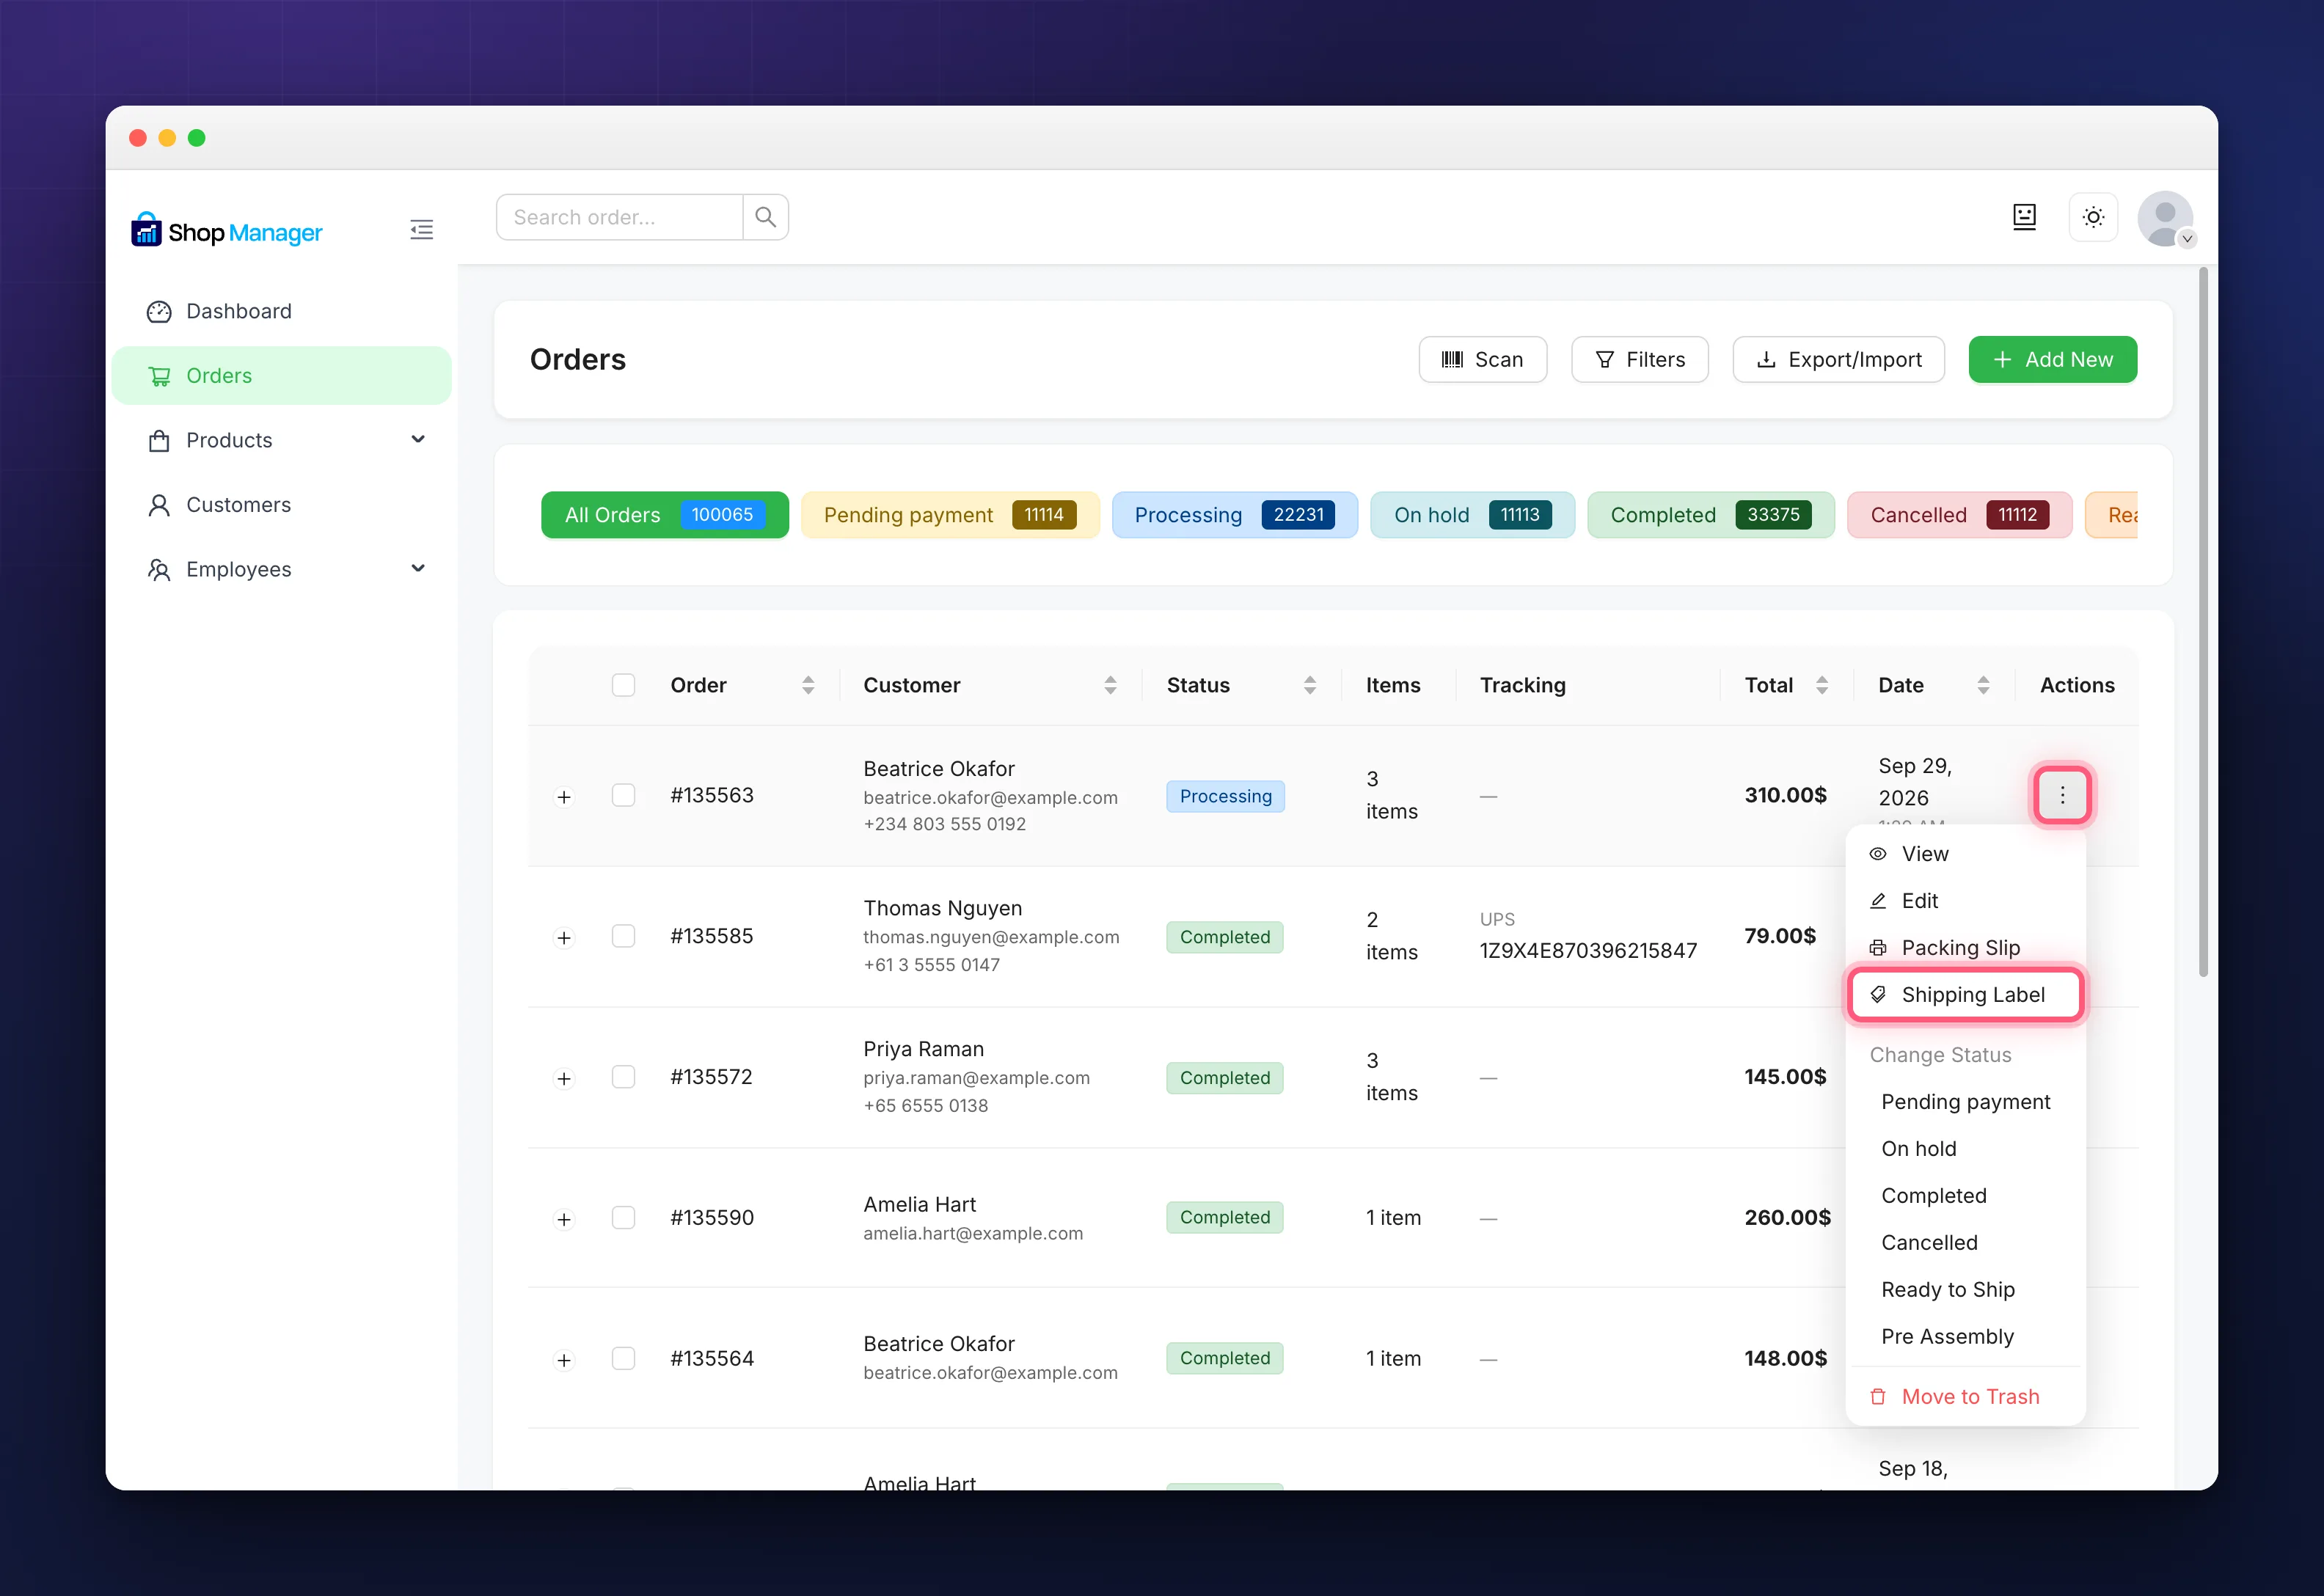Focus the Search order input field
The height and width of the screenshot is (1596, 2324).
[620, 217]
